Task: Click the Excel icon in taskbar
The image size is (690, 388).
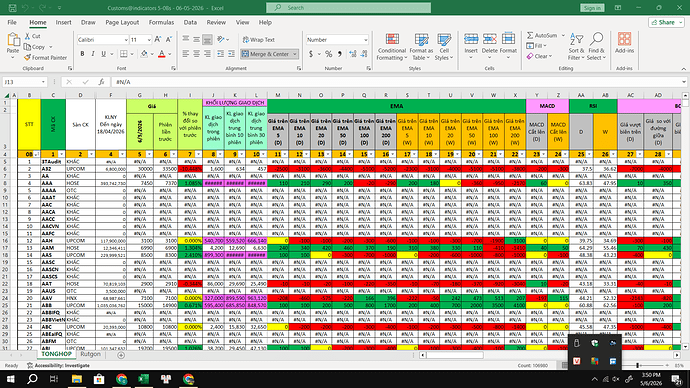Action: (143, 379)
